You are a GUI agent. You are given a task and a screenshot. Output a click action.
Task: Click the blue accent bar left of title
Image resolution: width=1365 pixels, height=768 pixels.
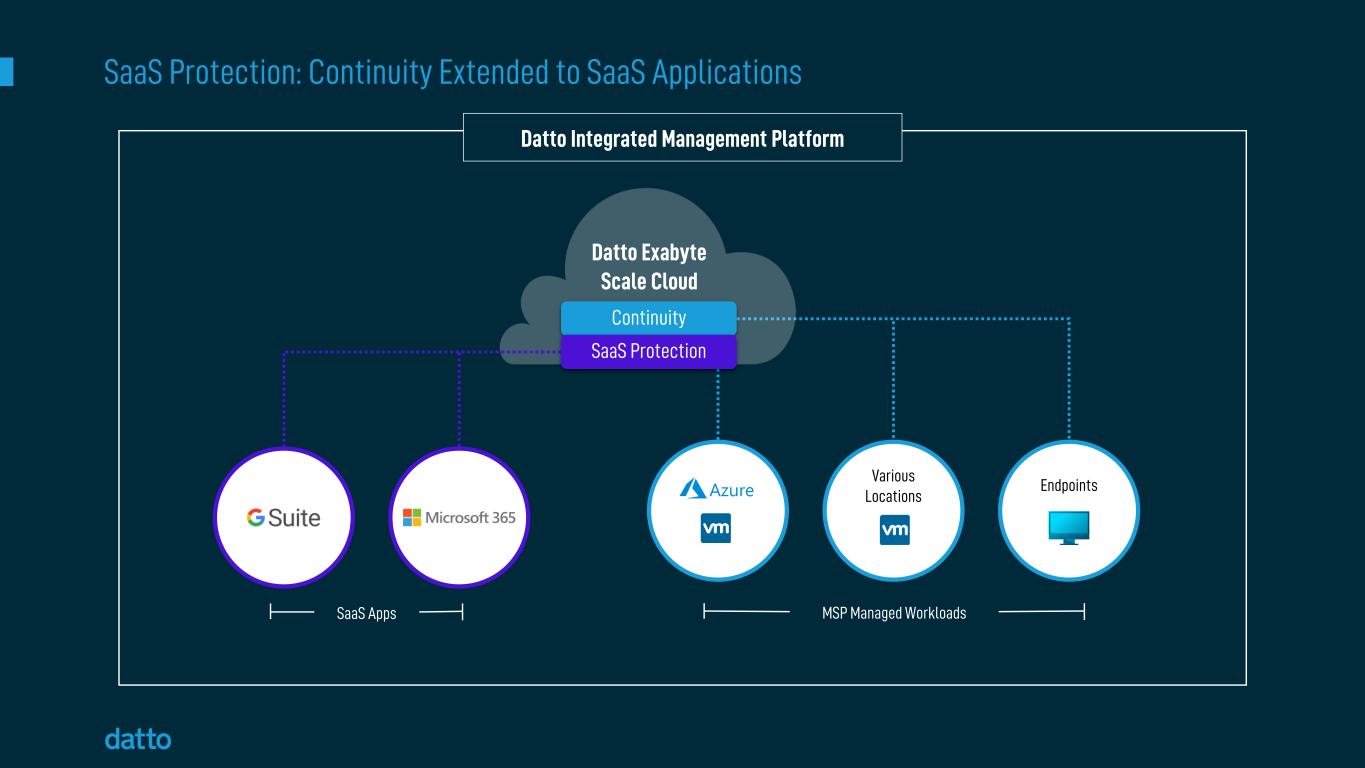tap(7, 72)
